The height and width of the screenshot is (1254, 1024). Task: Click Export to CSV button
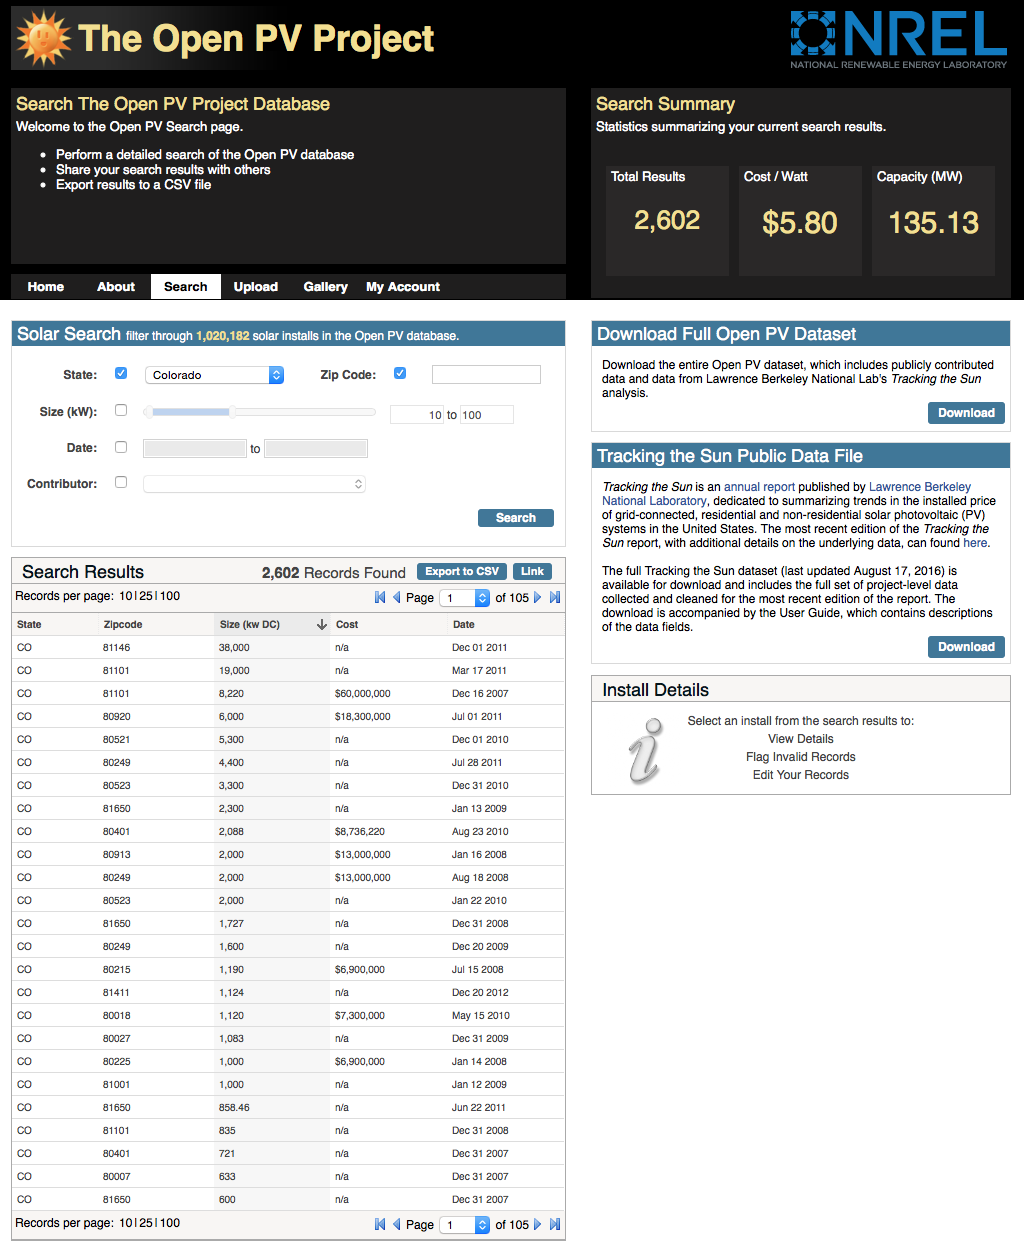[x=462, y=572]
